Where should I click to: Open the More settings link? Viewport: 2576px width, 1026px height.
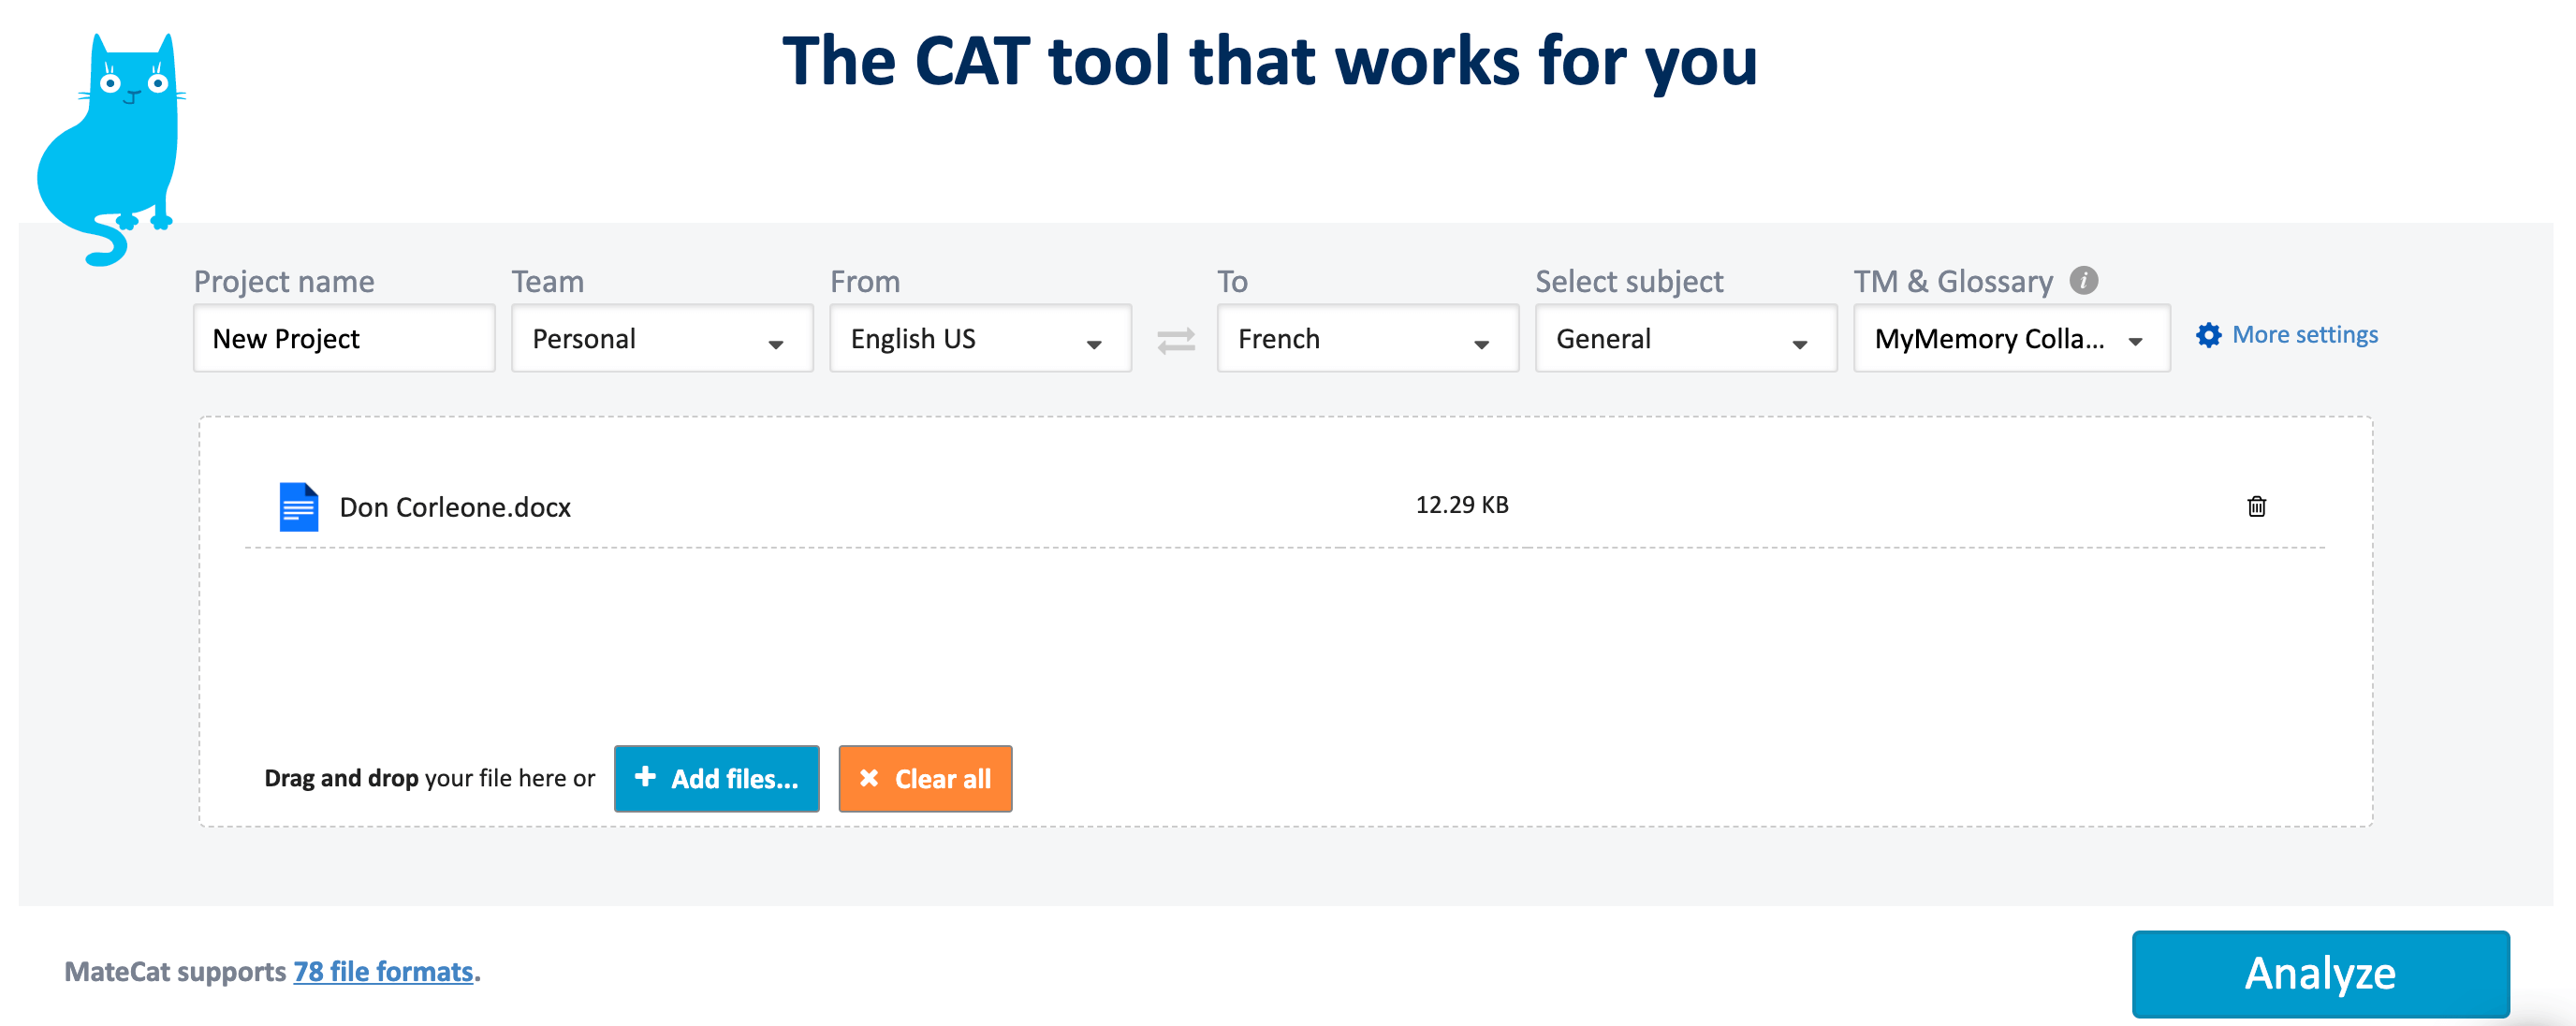pyautogui.click(x=2304, y=335)
